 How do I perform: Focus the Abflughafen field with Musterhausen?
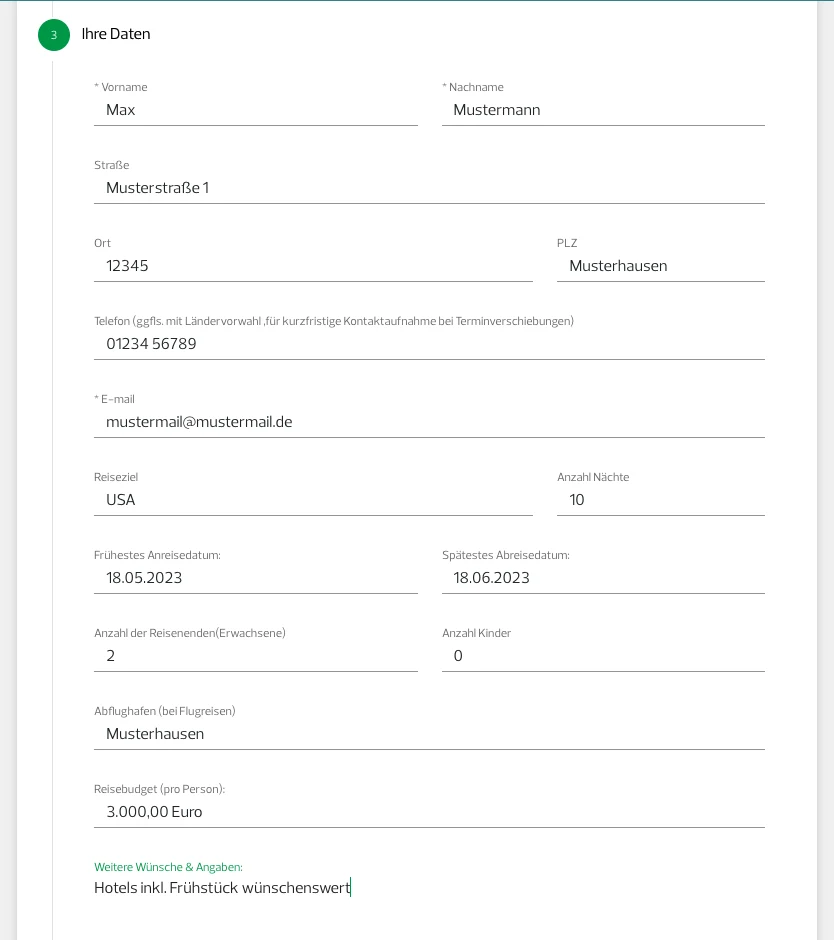tap(429, 734)
